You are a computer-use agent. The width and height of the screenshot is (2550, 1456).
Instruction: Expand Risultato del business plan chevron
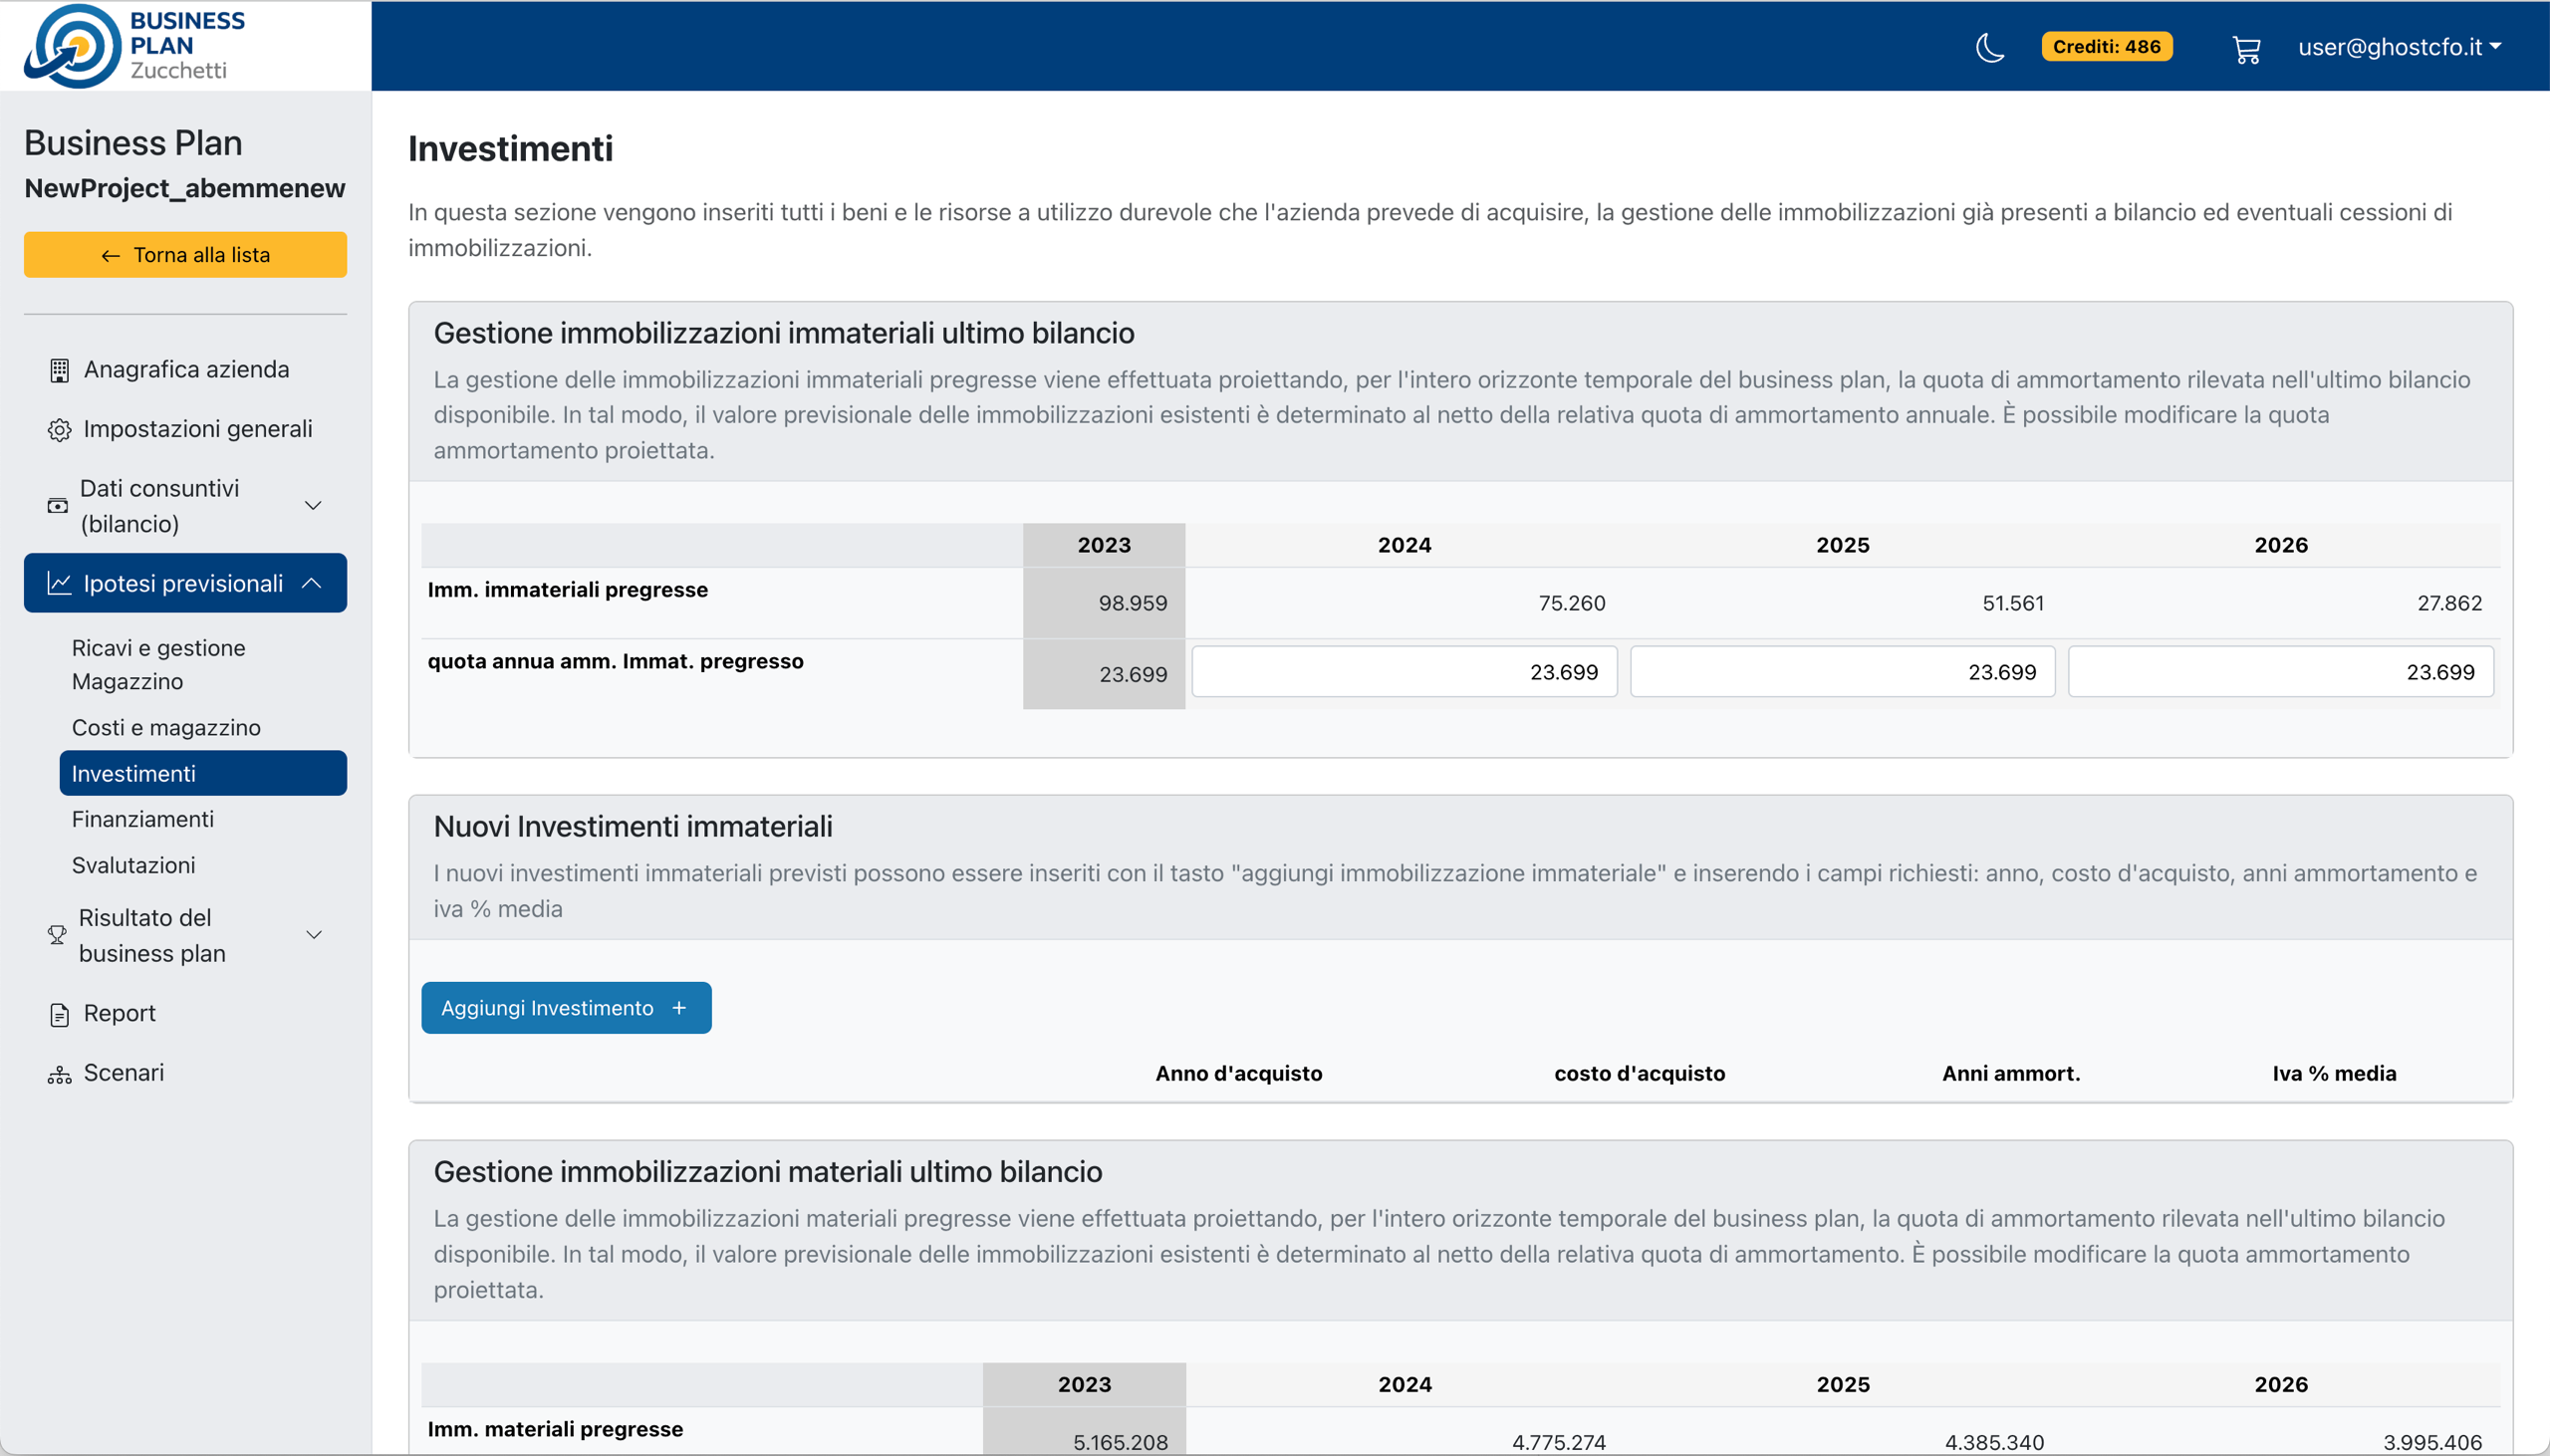[314, 935]
